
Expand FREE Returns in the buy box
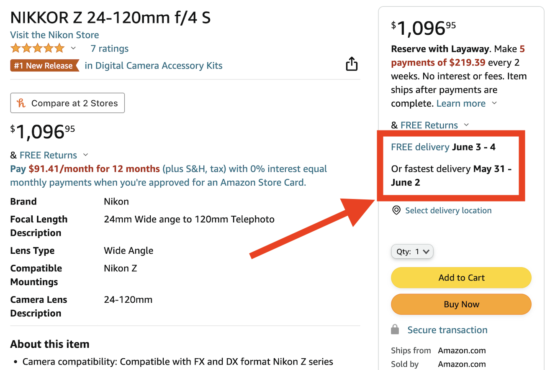(x=467, y=125)
